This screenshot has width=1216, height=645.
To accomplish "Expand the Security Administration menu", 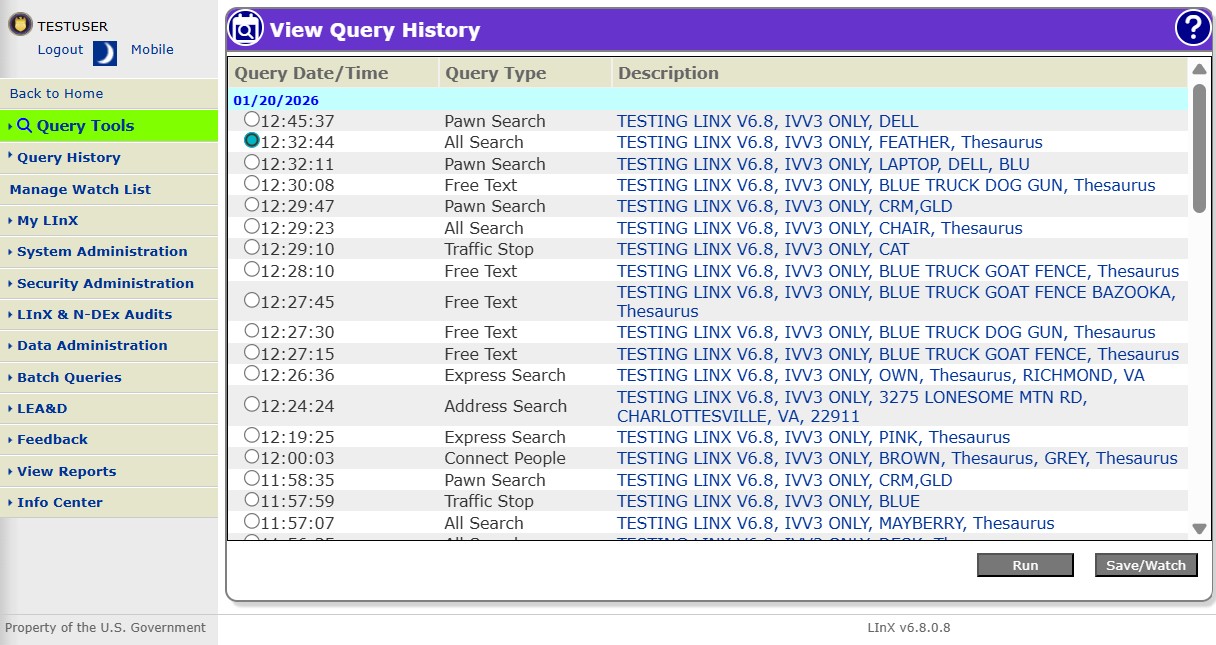I will [x=109, y=284].
